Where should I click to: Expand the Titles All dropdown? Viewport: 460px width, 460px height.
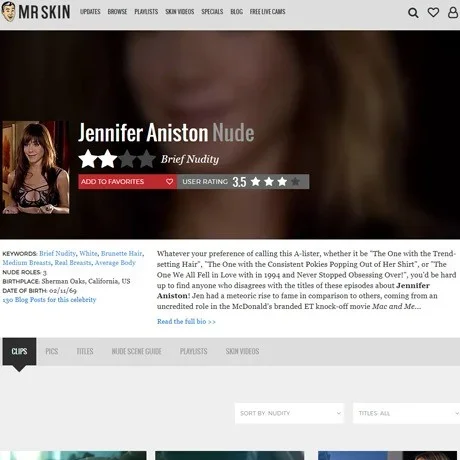coord(406,413)
